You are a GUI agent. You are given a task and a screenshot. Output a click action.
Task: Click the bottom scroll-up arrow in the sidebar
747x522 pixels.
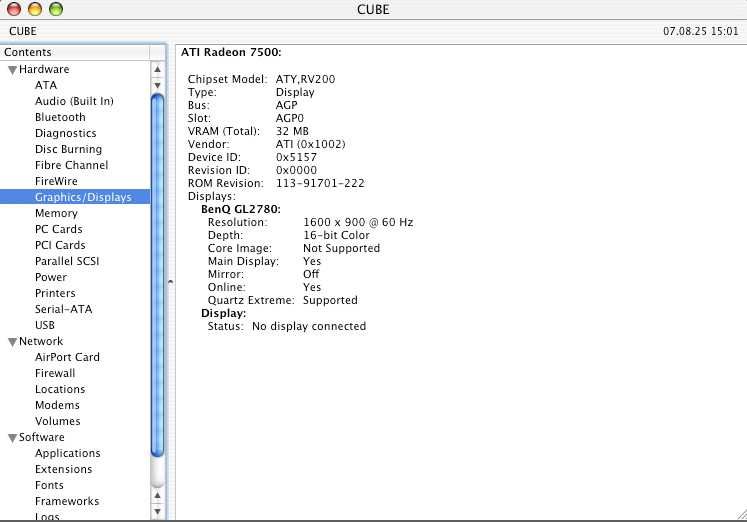coord(157,496)
